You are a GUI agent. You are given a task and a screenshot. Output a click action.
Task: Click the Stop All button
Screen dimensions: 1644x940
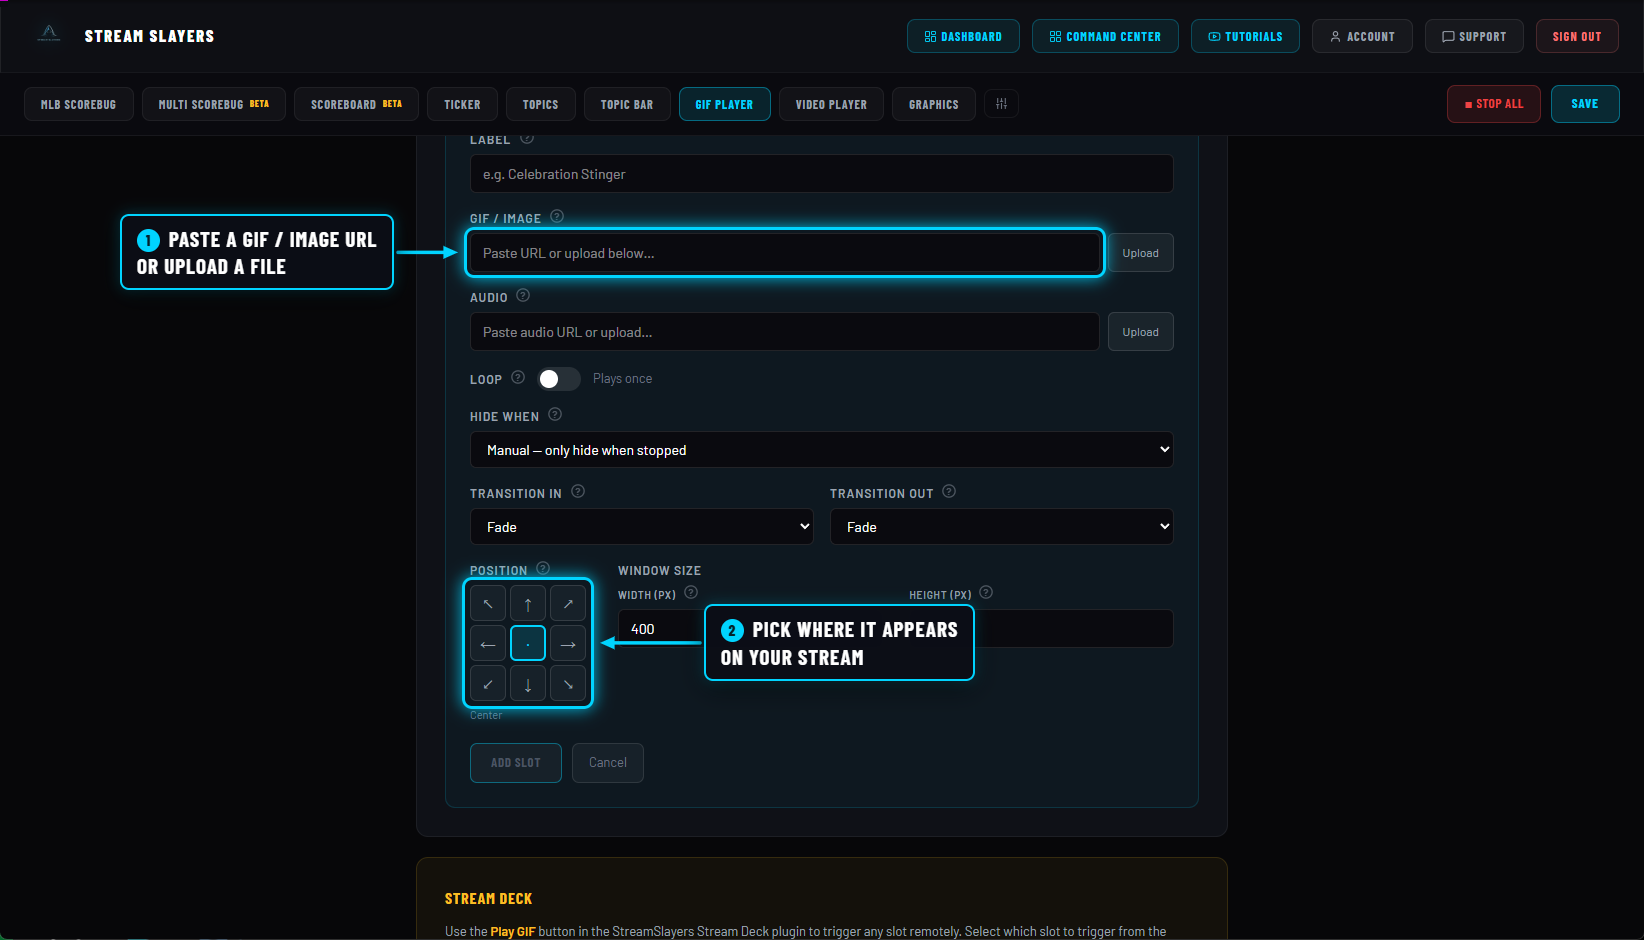pyautogui.click(x=1494, y=104)
